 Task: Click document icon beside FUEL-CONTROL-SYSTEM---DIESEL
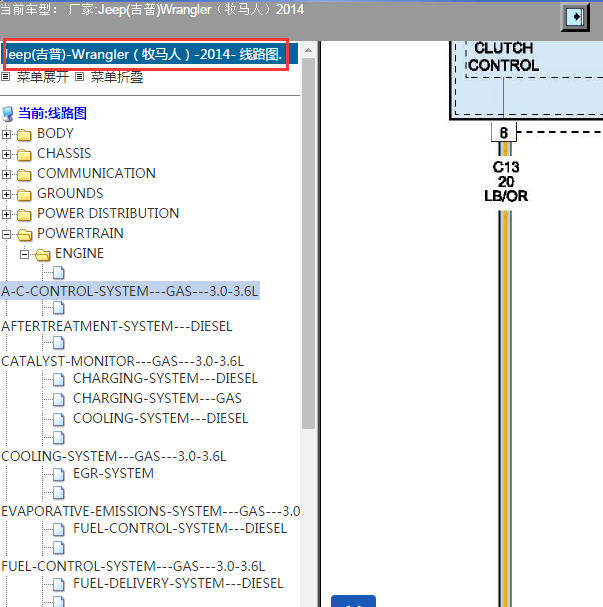tap(58, 529)
